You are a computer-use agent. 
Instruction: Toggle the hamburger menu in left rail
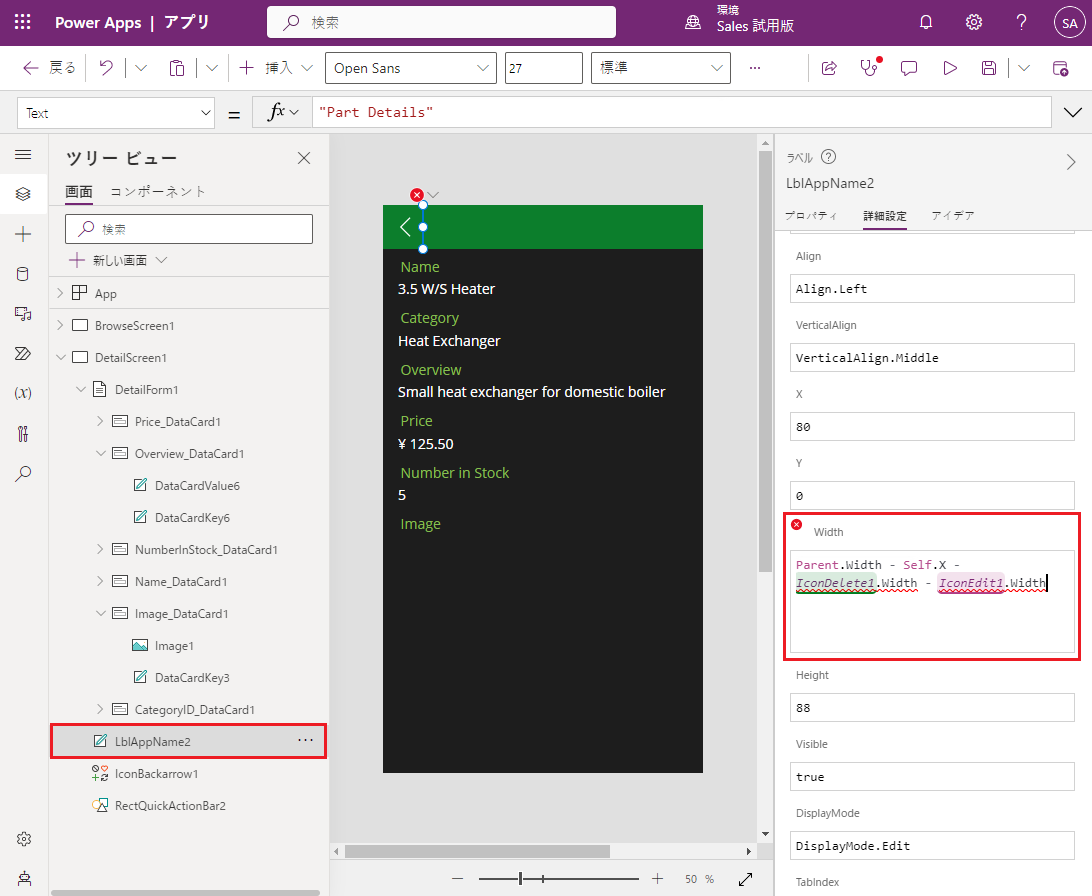click(x=23, y=155)
